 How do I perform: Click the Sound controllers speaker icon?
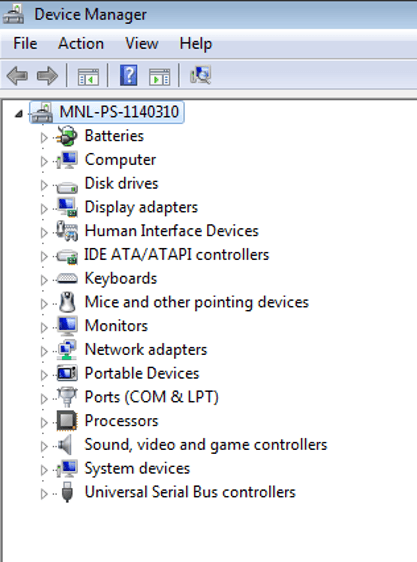coord(66,445)
